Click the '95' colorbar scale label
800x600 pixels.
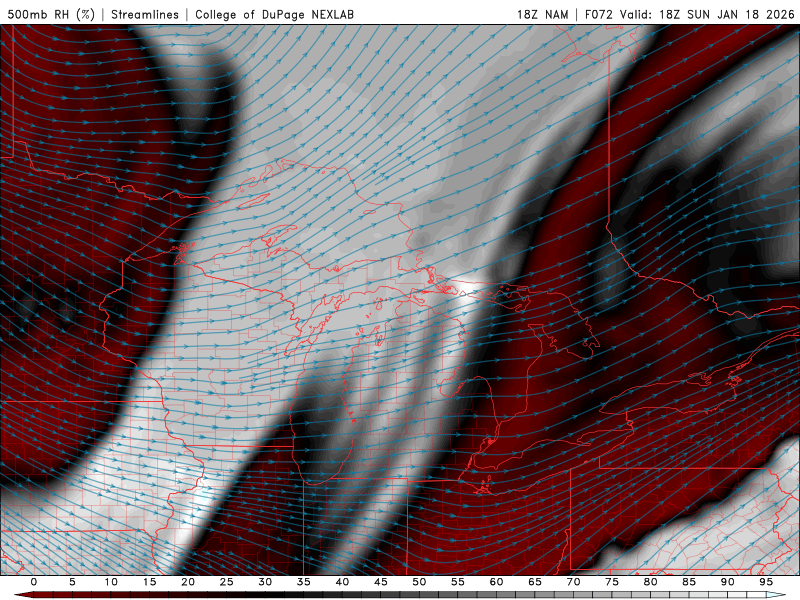coord(766,582)
